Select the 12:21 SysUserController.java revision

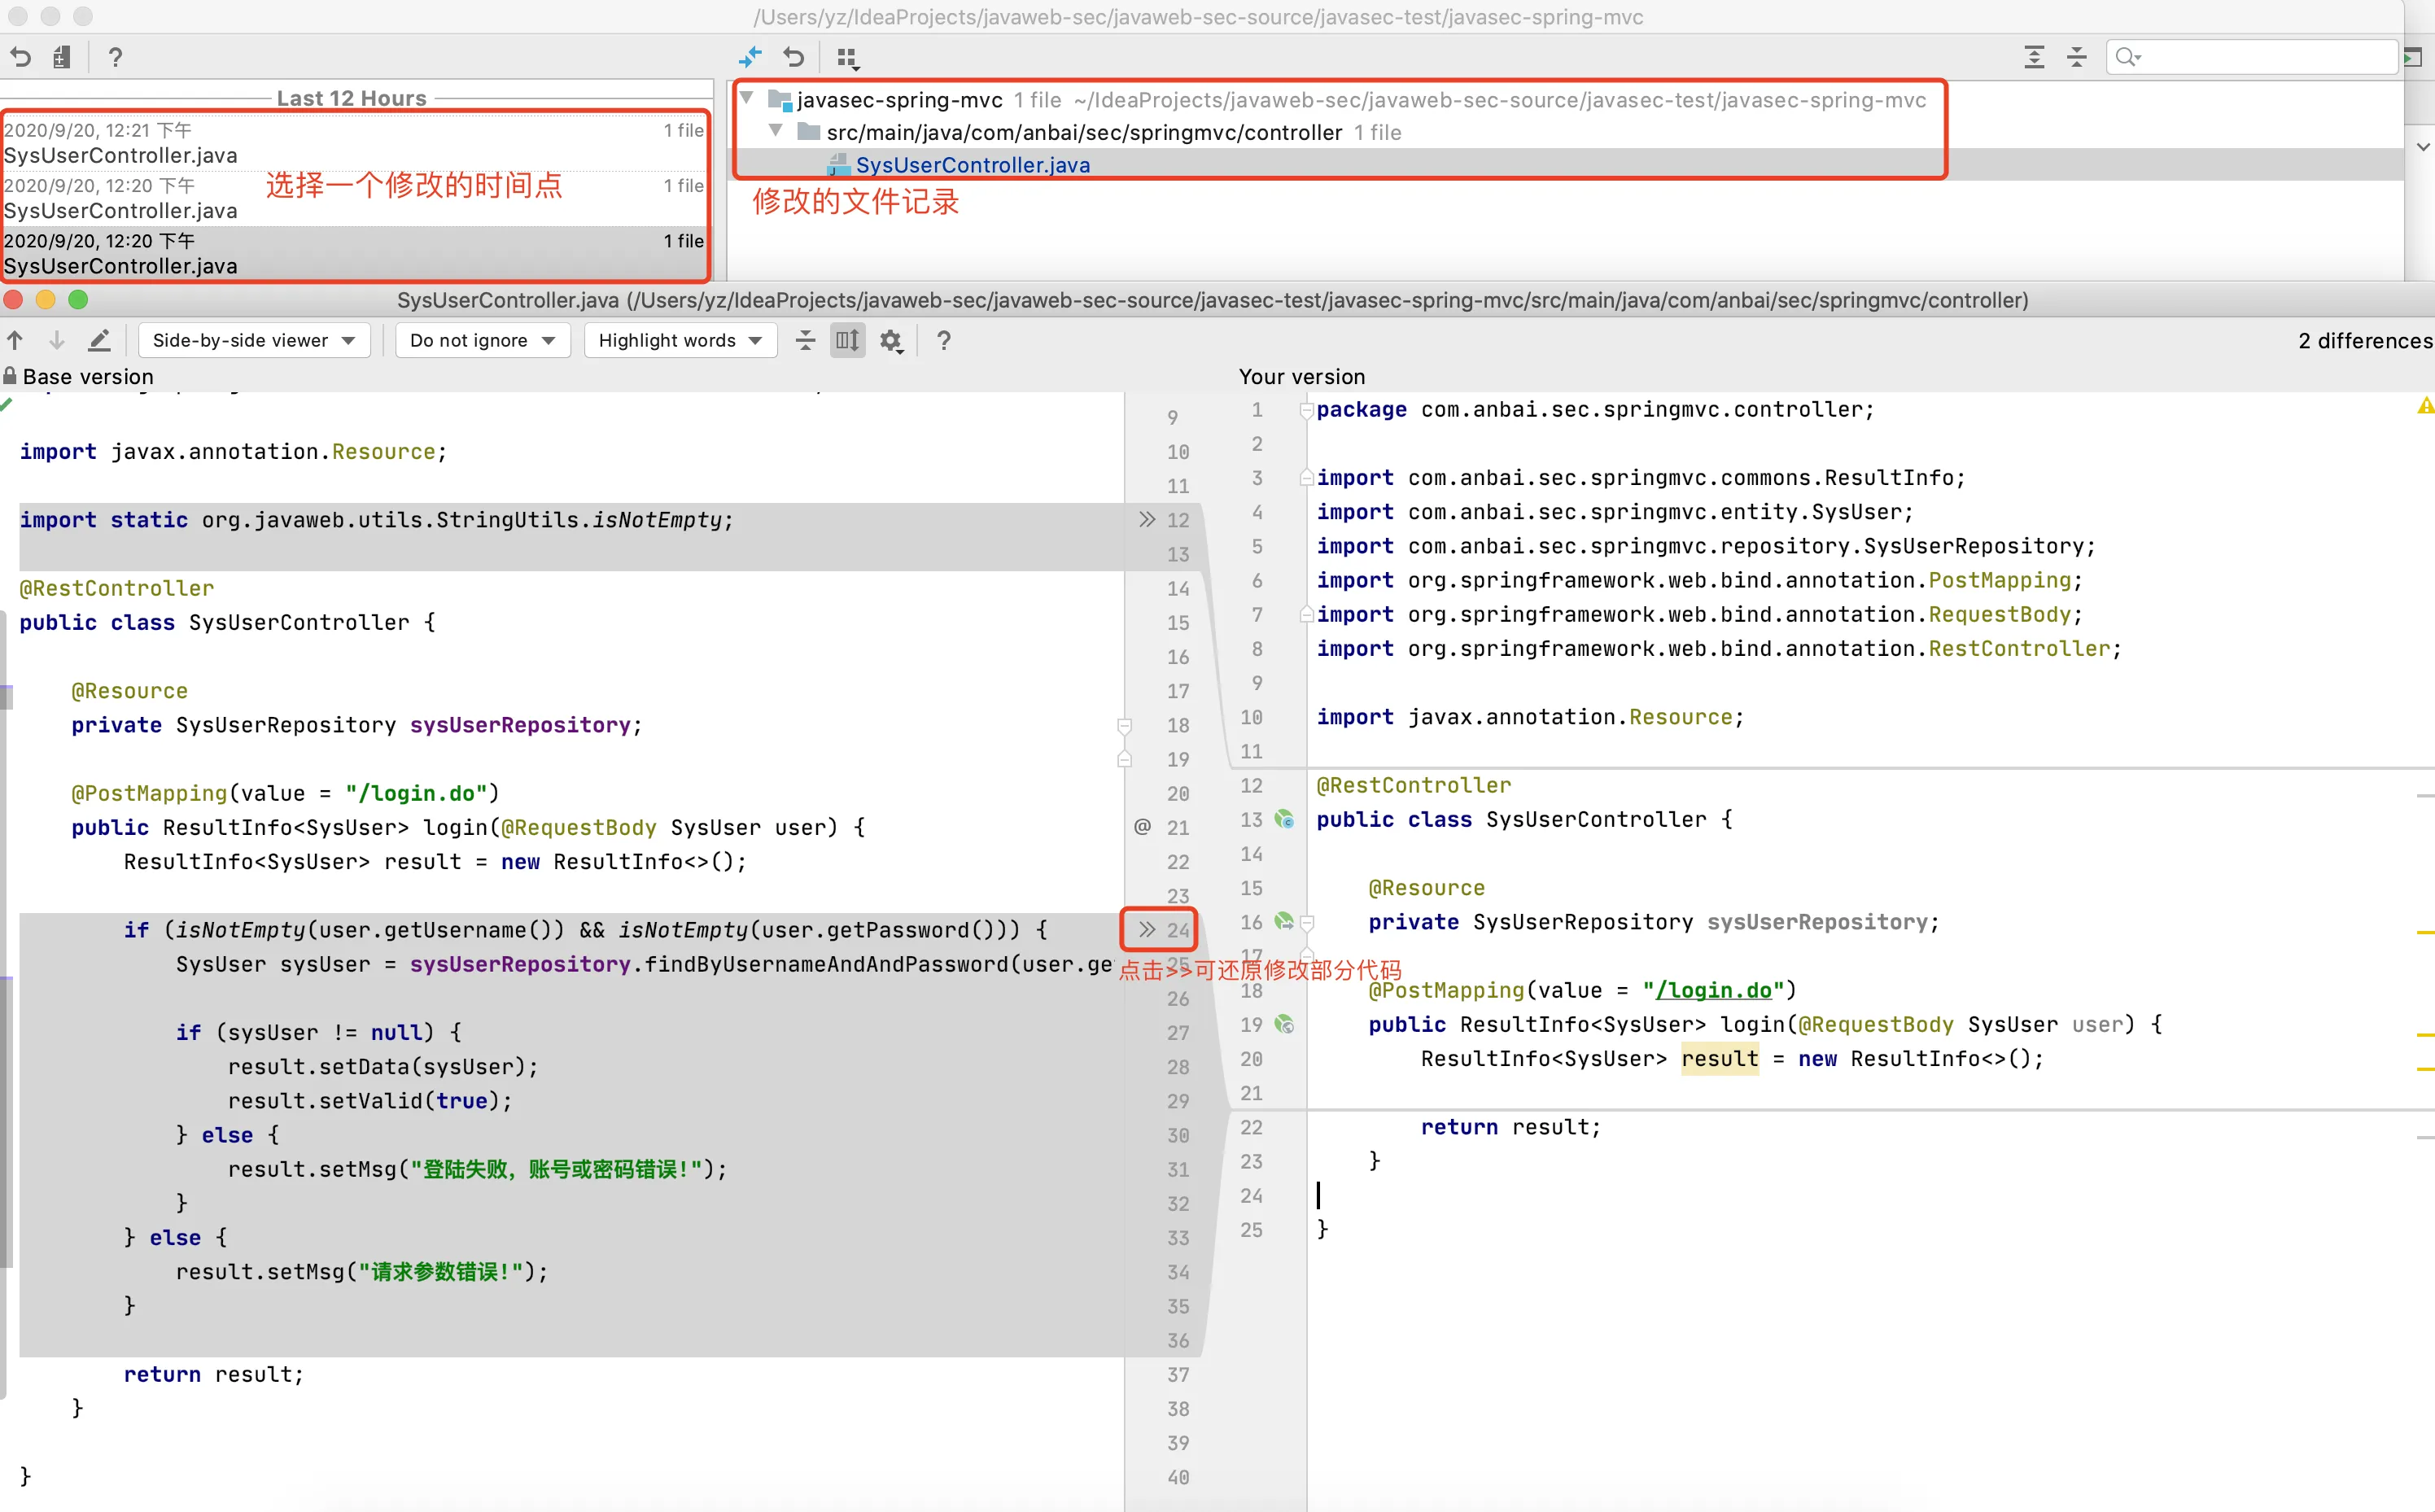[354, 143]
